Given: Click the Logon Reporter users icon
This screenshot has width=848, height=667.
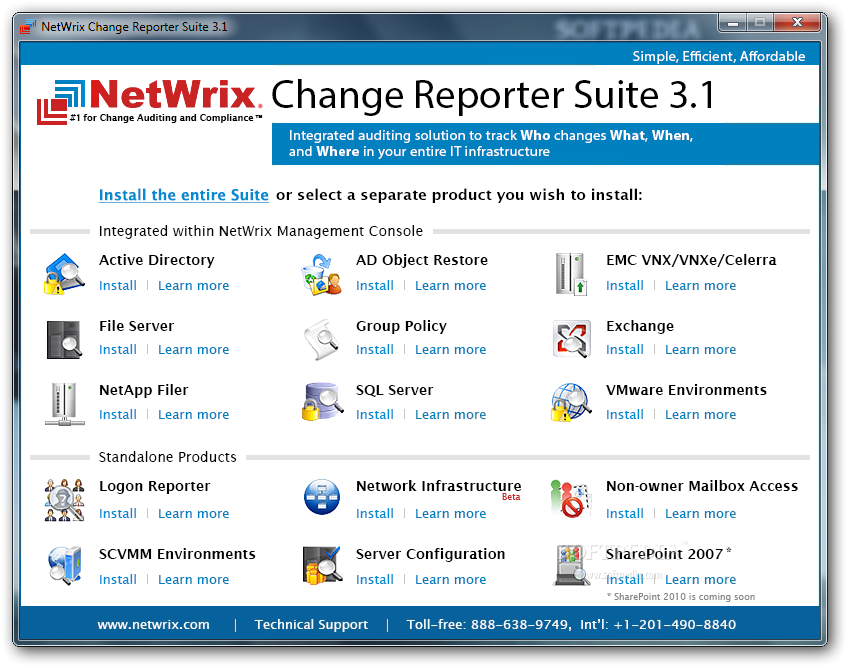Looking at the screenshot, I should pyautogui.click(x=64, y=500).
